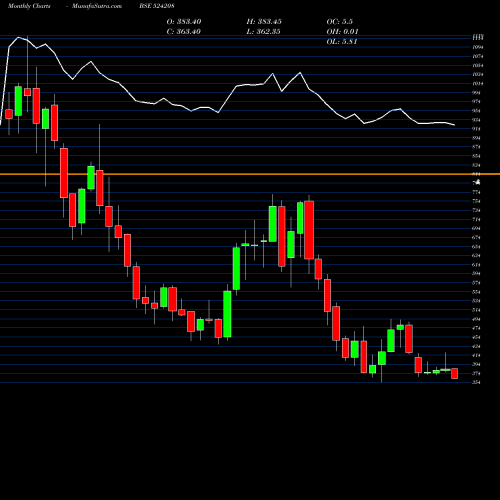Click the 354 price axis label

(477, 382)
